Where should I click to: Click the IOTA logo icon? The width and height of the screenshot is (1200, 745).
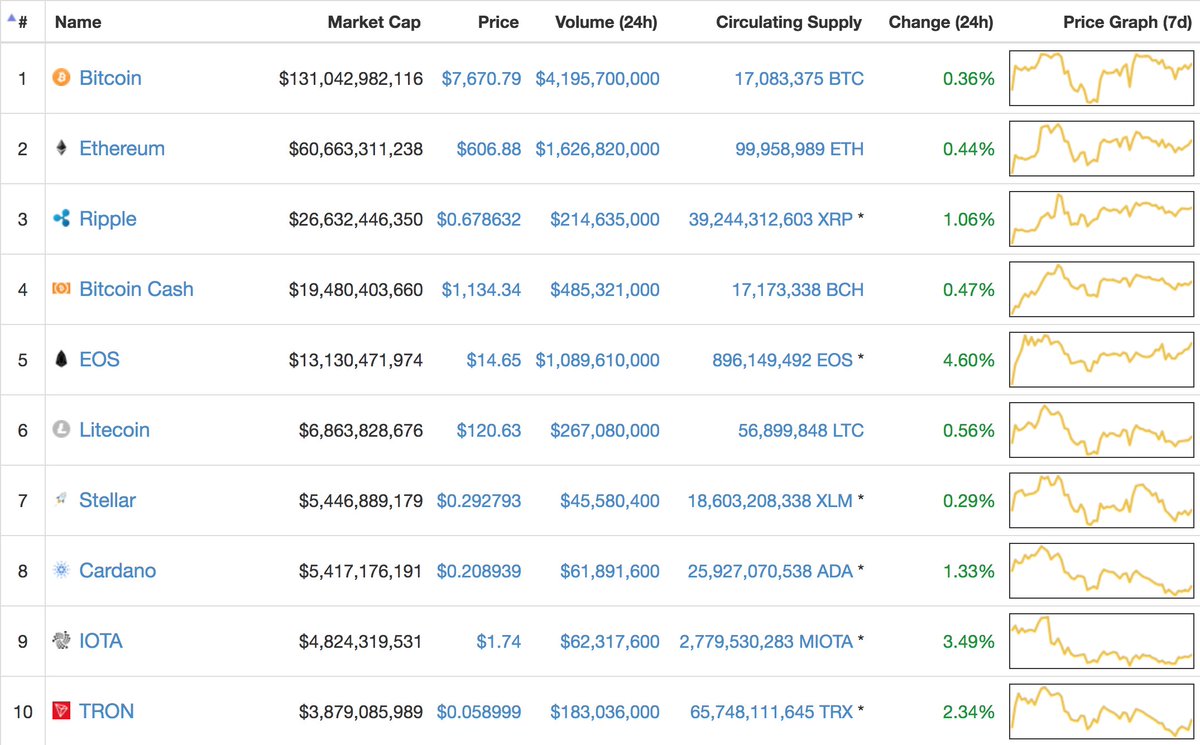click(x=62, y=641)
